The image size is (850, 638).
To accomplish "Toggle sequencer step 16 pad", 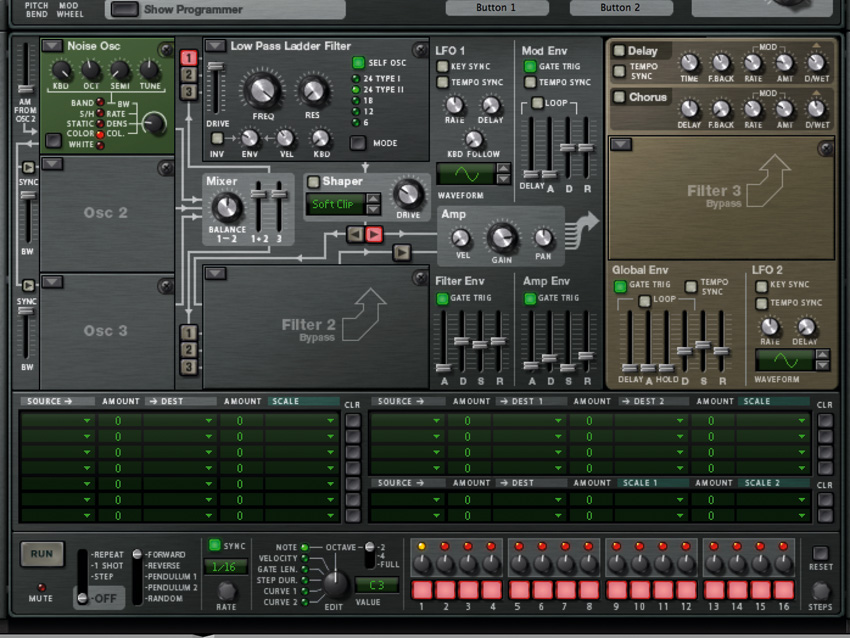I will tap(783, 590).
